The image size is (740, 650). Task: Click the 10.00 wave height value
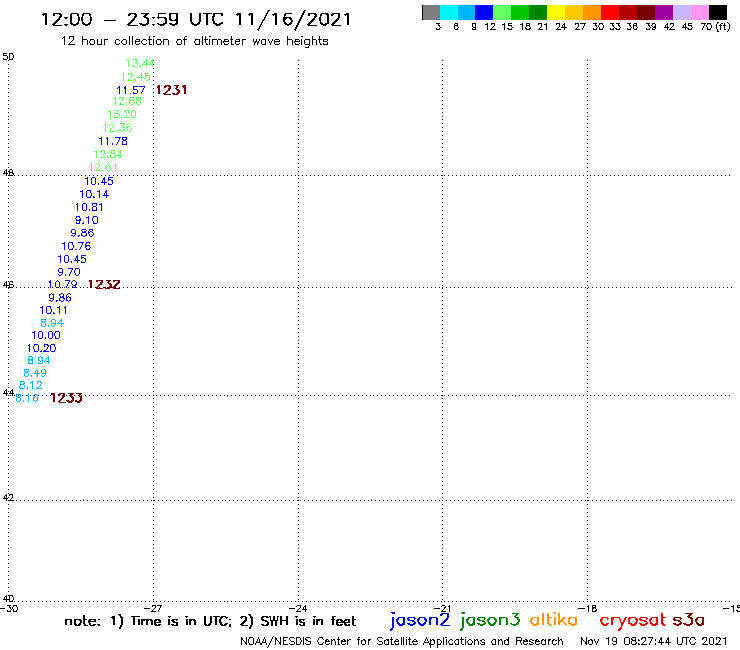coord(46,335)
